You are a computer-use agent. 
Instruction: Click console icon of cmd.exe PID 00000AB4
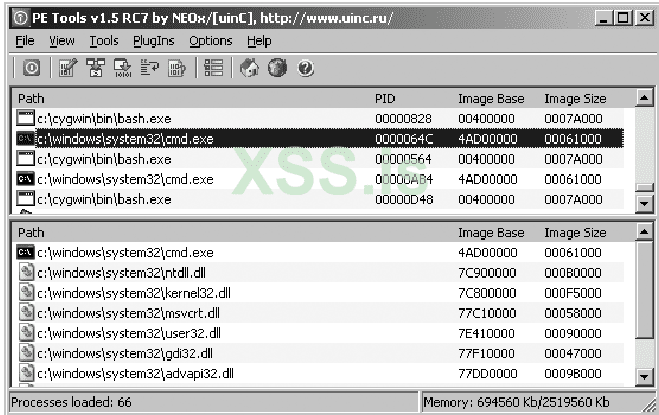[25, 179]
